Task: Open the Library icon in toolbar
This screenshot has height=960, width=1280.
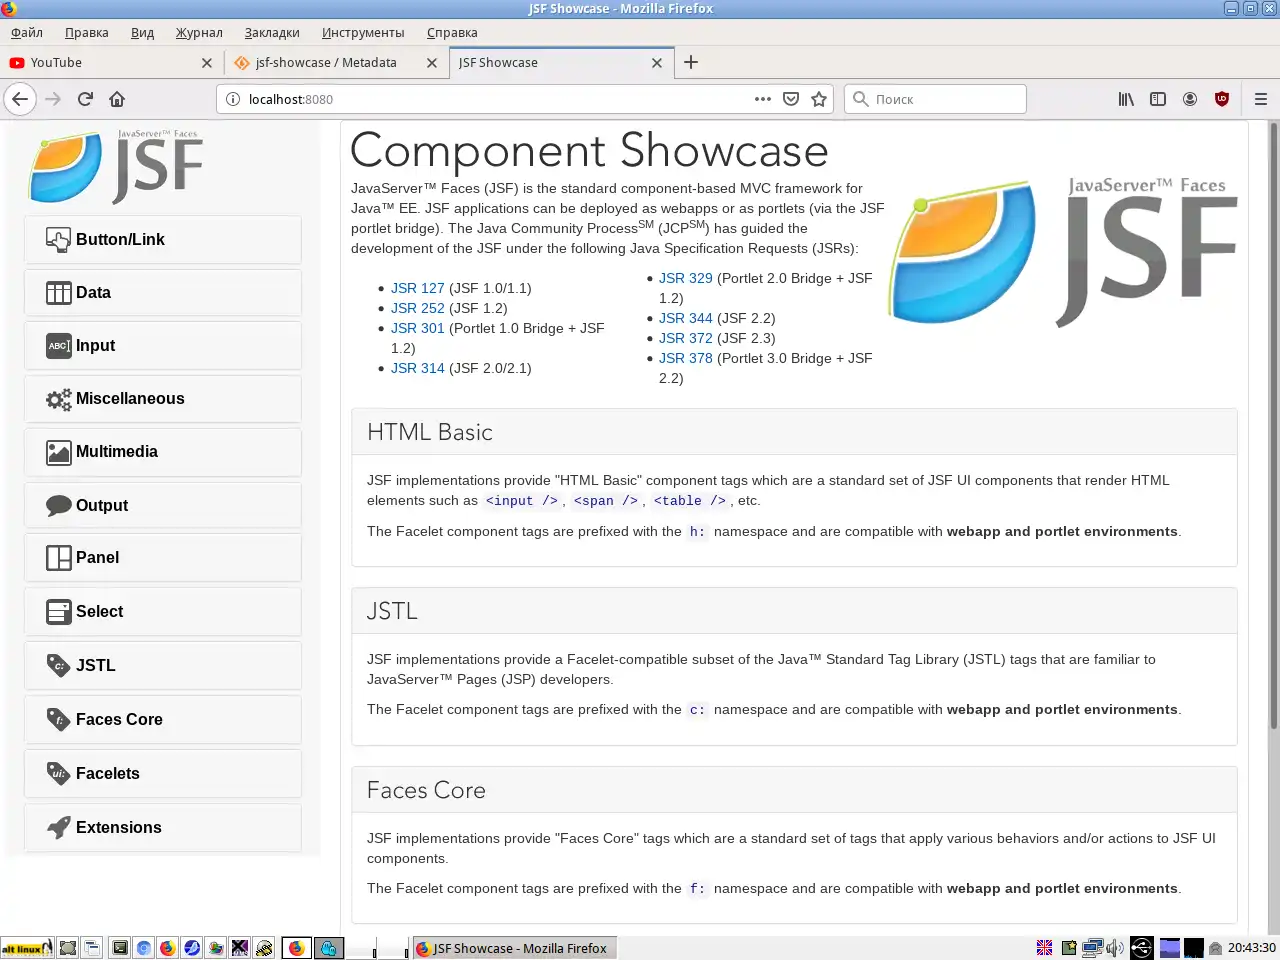Action: (x=1126, y=99)
